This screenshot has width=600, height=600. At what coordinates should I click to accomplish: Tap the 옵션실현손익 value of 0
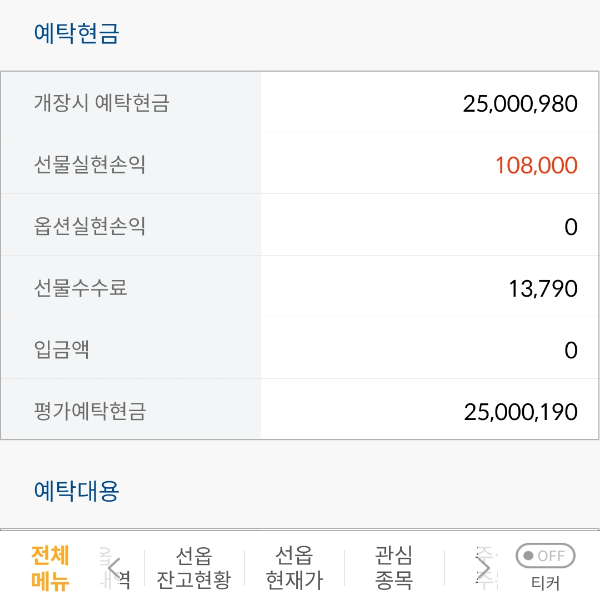(570, 227)
